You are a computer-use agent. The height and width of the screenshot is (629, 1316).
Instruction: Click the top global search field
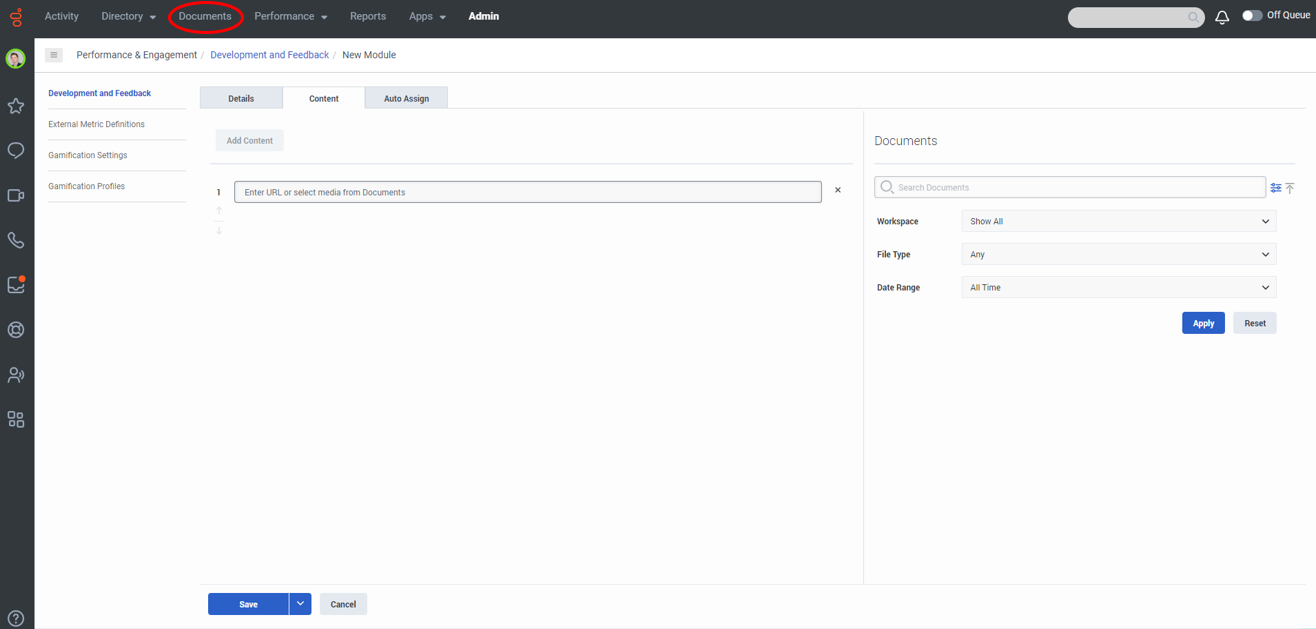pos(1136,17)
